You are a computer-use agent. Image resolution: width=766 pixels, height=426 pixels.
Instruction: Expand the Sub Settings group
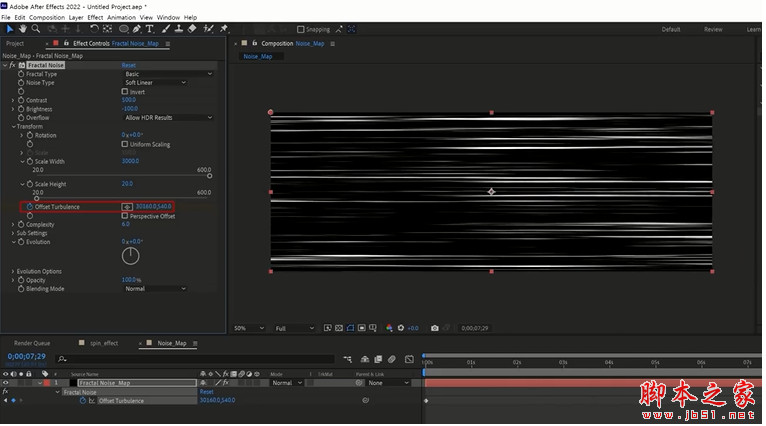coord(13,233)
